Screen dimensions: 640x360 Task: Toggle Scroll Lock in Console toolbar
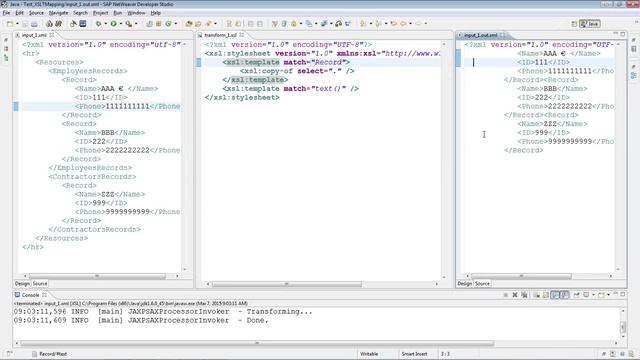(x=546, y=295)
